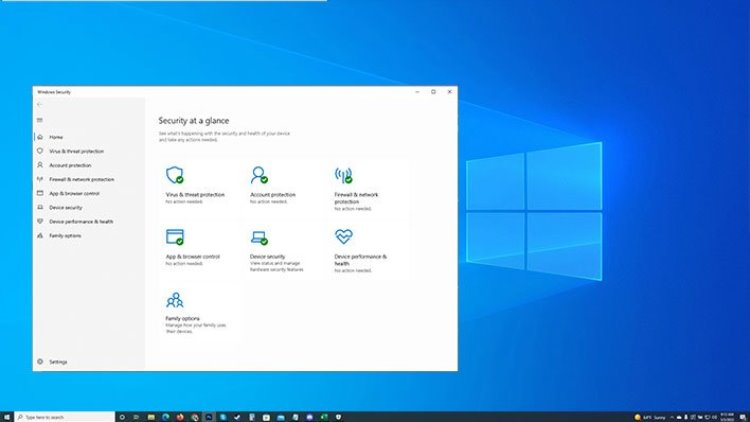Click the Settings gear icon at sidebar bottom
Screen dimensions: 750x422
tap(40, 362)
